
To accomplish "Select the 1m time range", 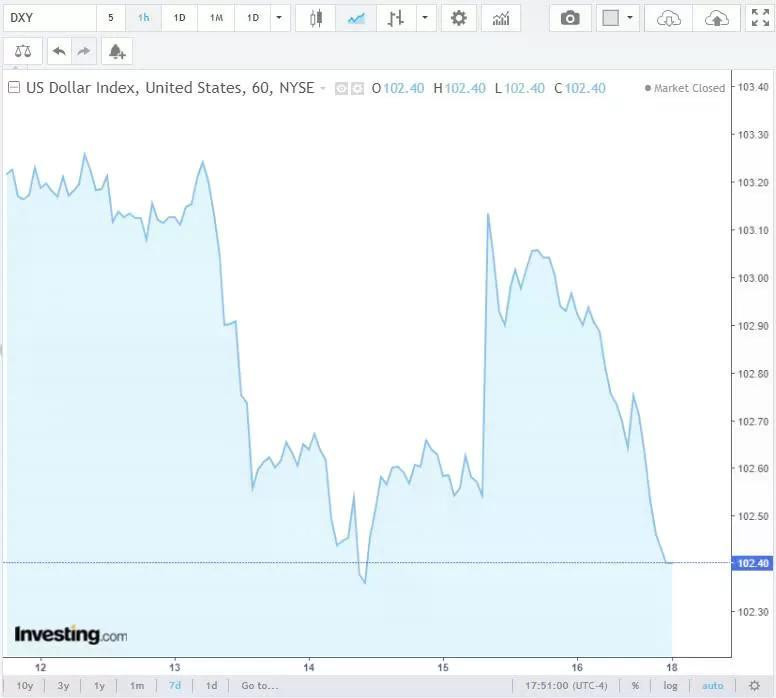I will point(137,686).
